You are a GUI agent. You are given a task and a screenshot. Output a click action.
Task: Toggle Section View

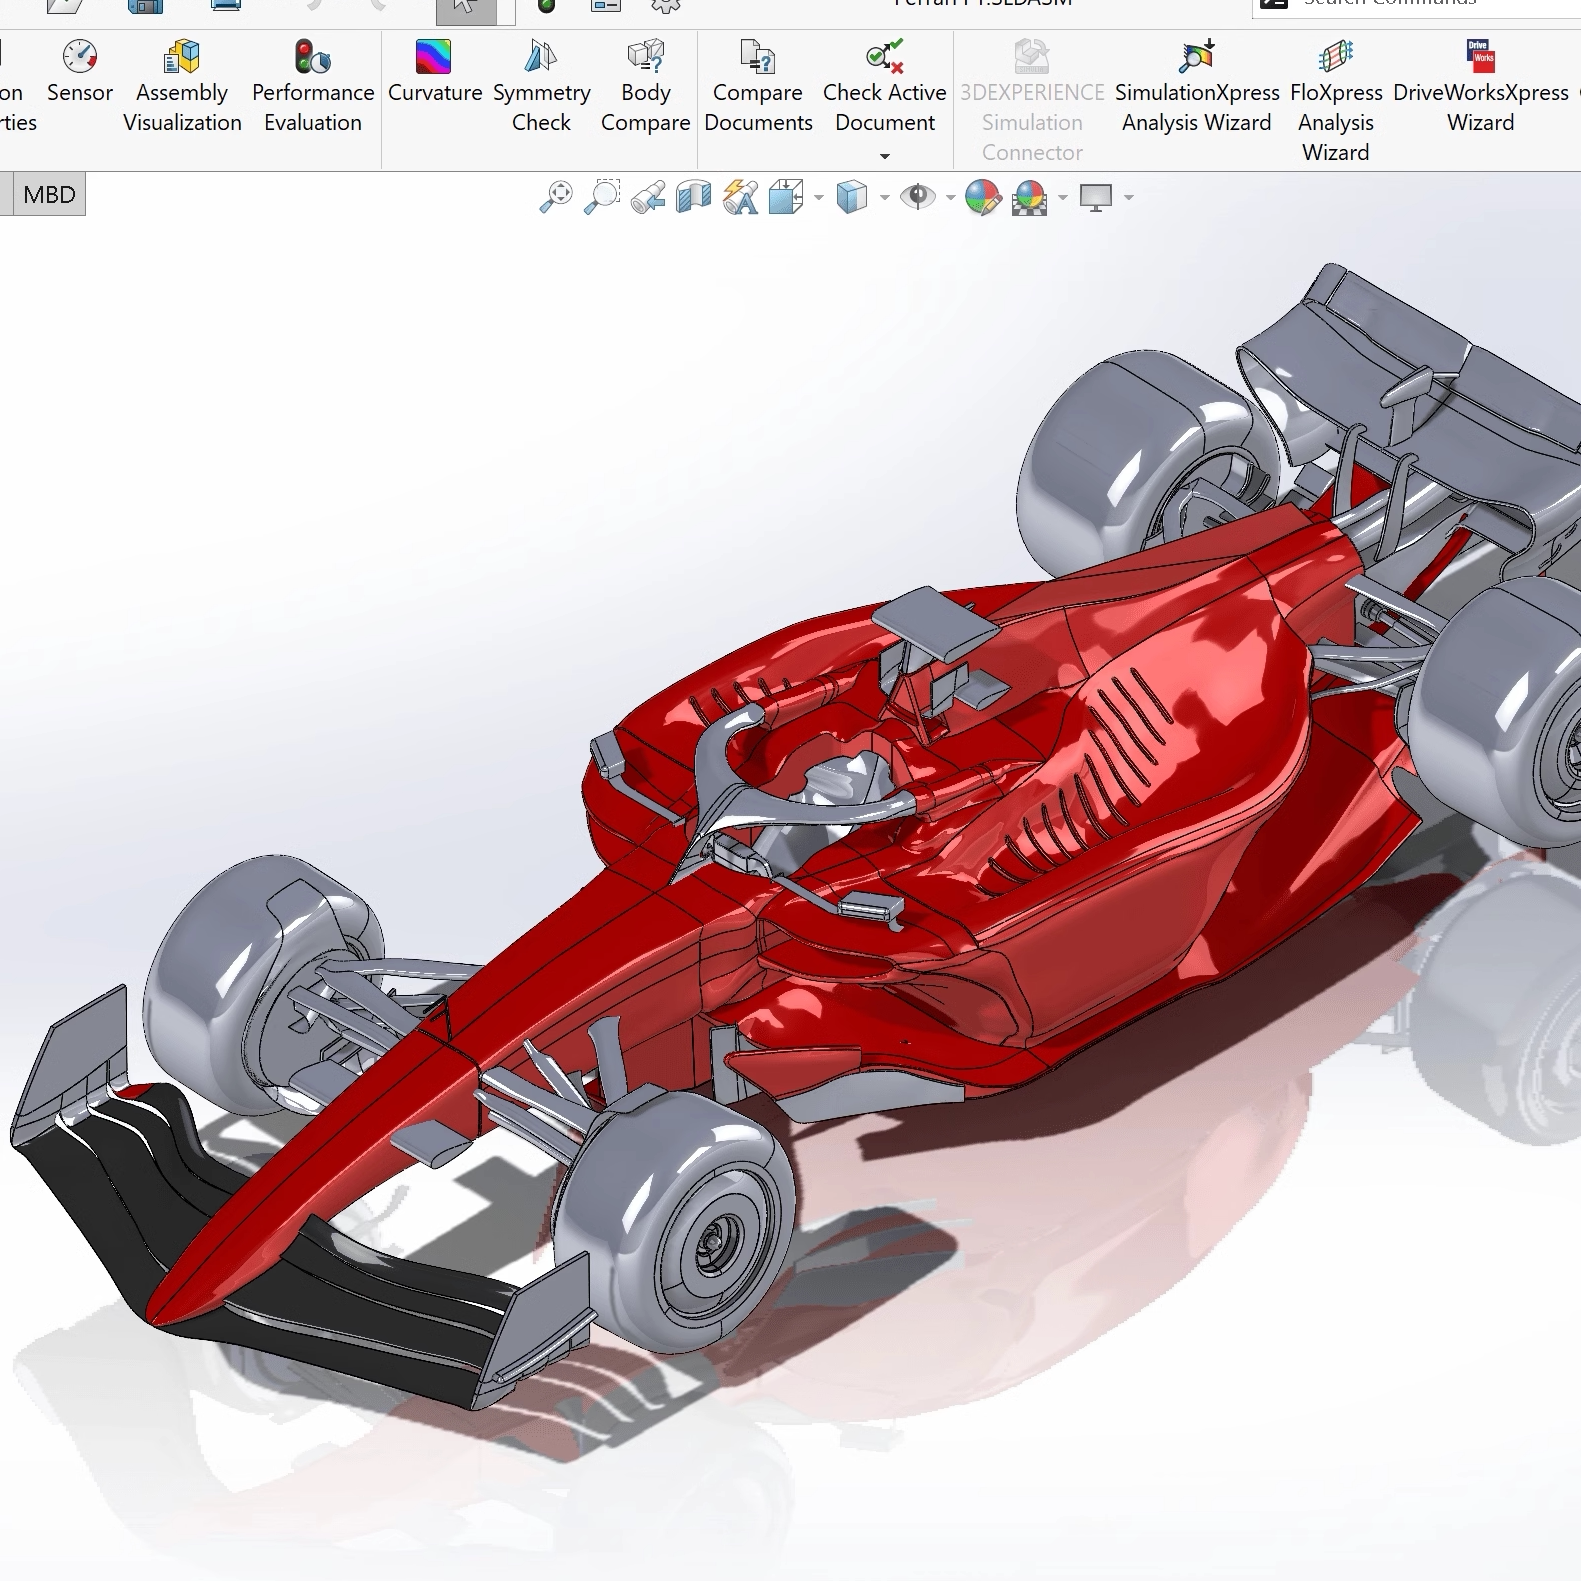point(694,197)
